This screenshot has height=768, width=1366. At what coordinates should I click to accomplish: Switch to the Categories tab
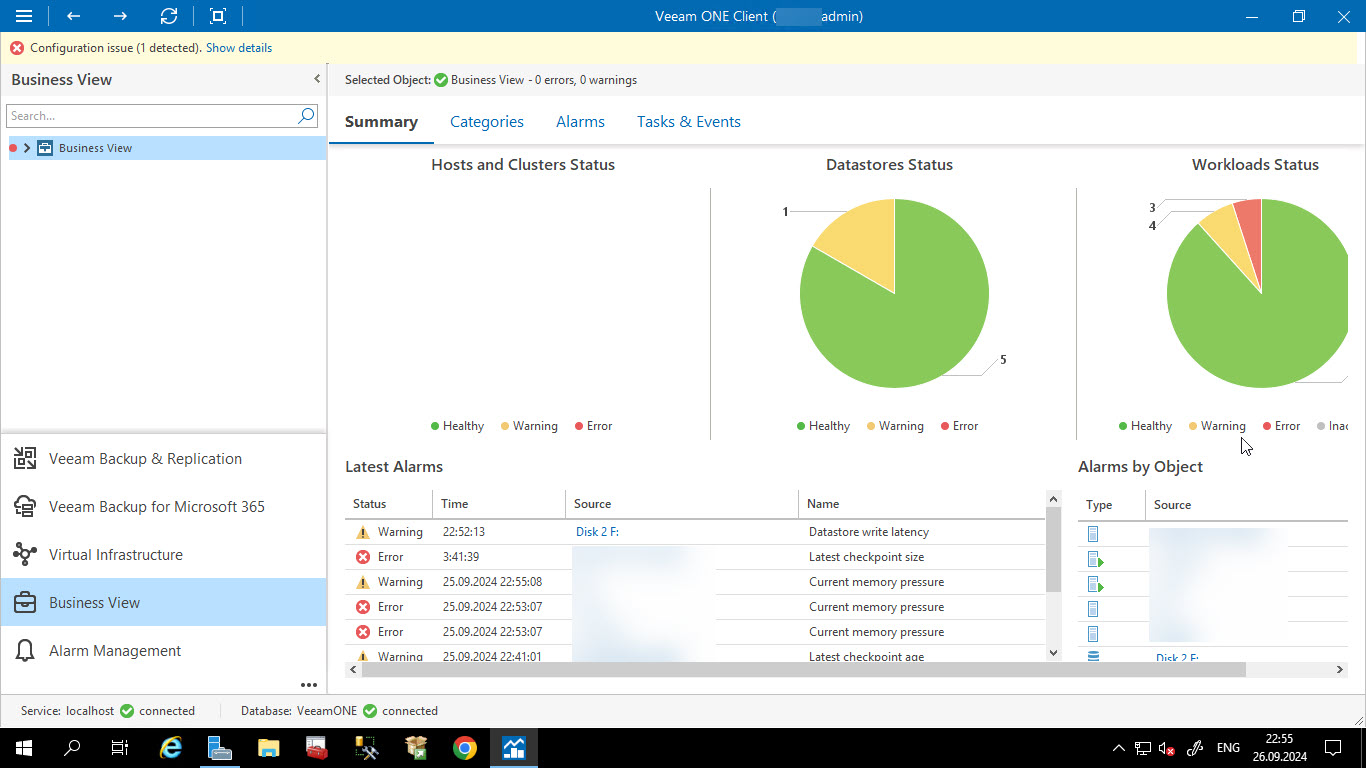click(x=487, y=122)
